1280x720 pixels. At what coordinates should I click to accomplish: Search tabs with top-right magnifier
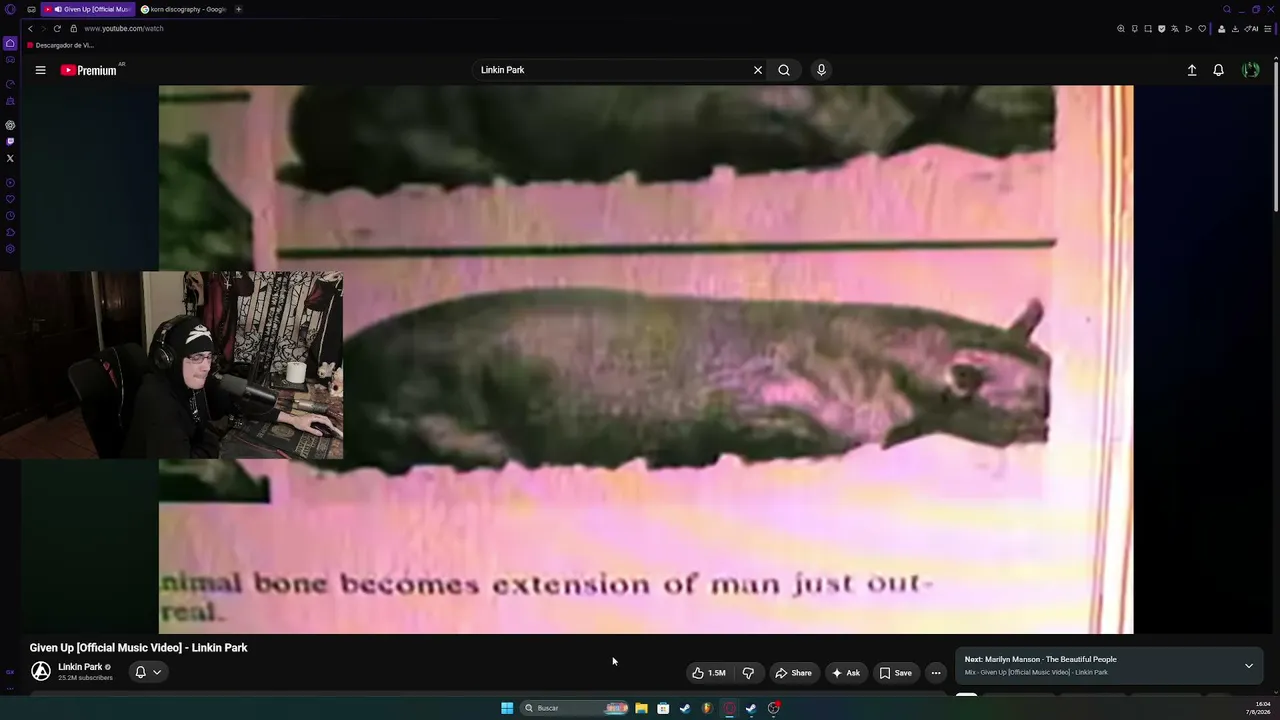coord(1227,9)
